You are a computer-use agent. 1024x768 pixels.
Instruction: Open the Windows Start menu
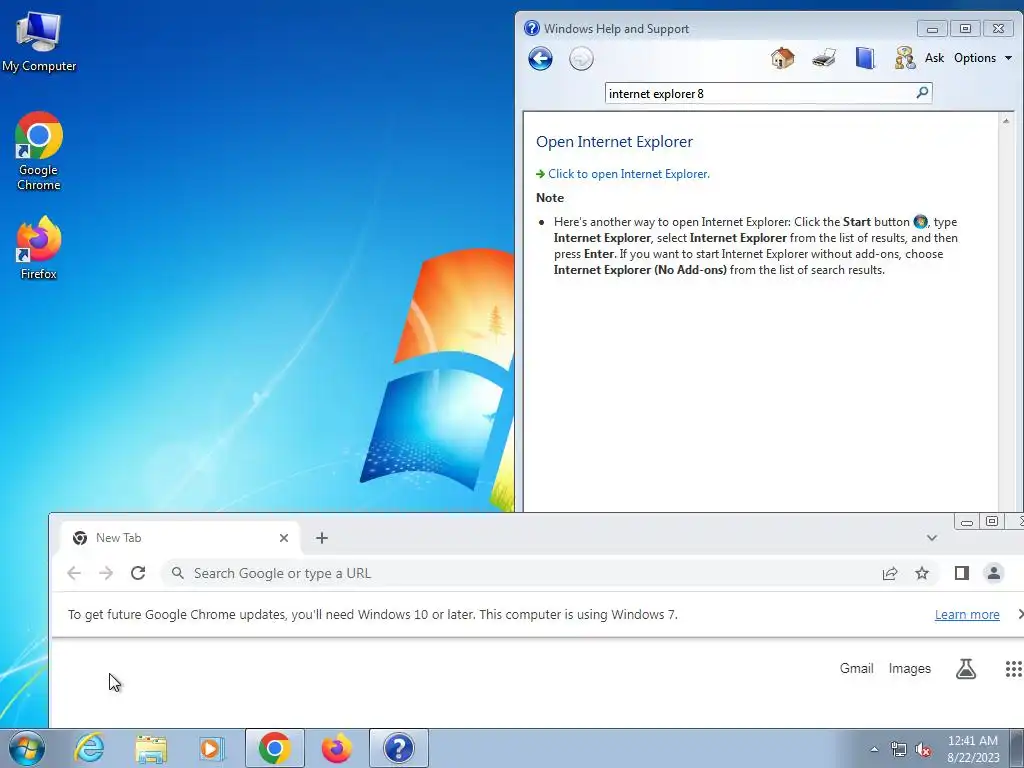(26, 748)
